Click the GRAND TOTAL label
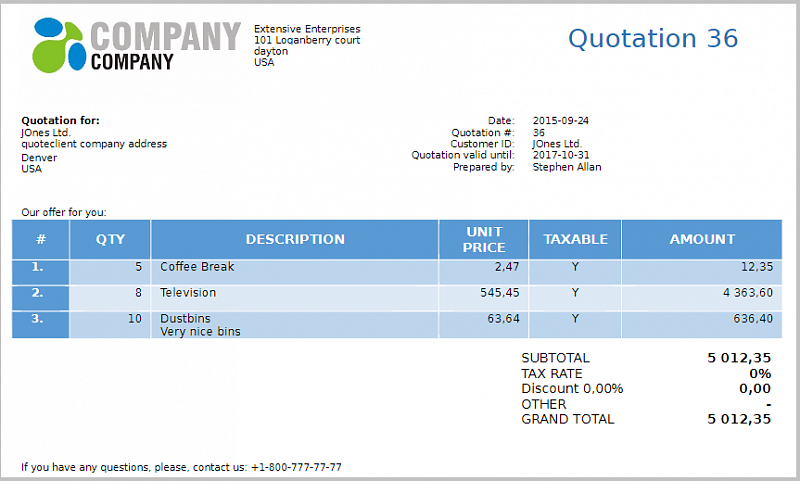800x481 pixels. (567, 420)
